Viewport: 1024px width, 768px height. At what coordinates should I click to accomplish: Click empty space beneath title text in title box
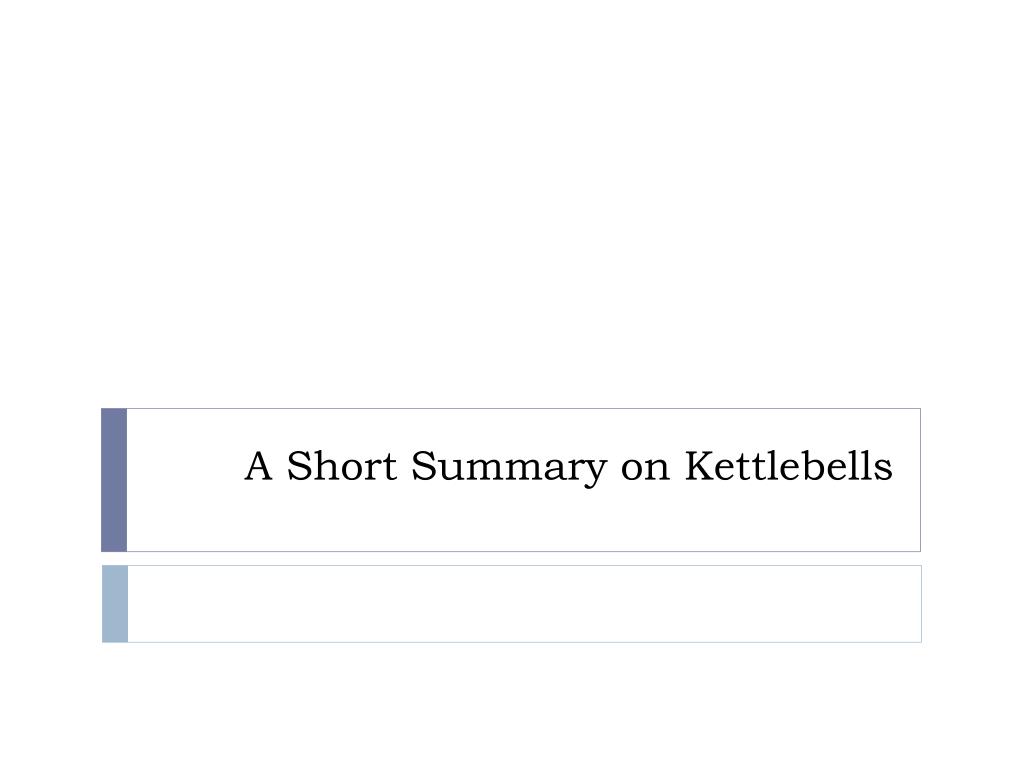pos(524,520)
